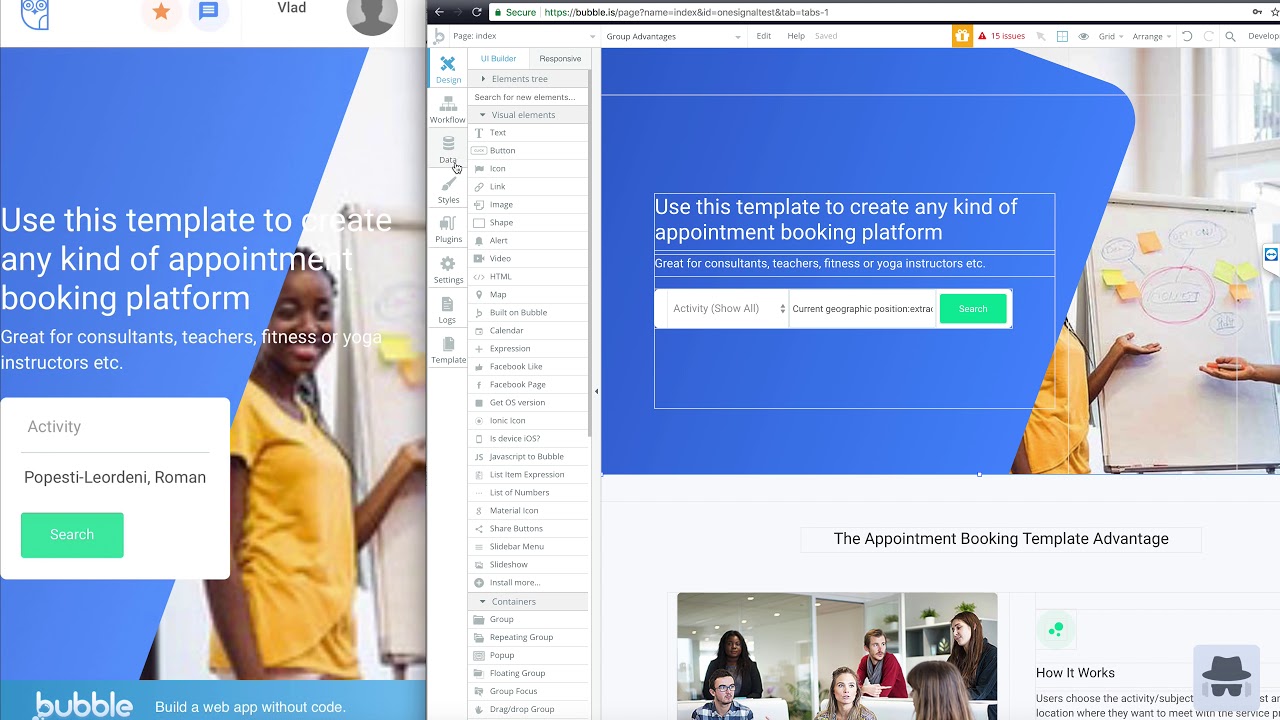Open the Help menu
The width and height of the screenshot is (1280, 720).
(x=796, y=36)
